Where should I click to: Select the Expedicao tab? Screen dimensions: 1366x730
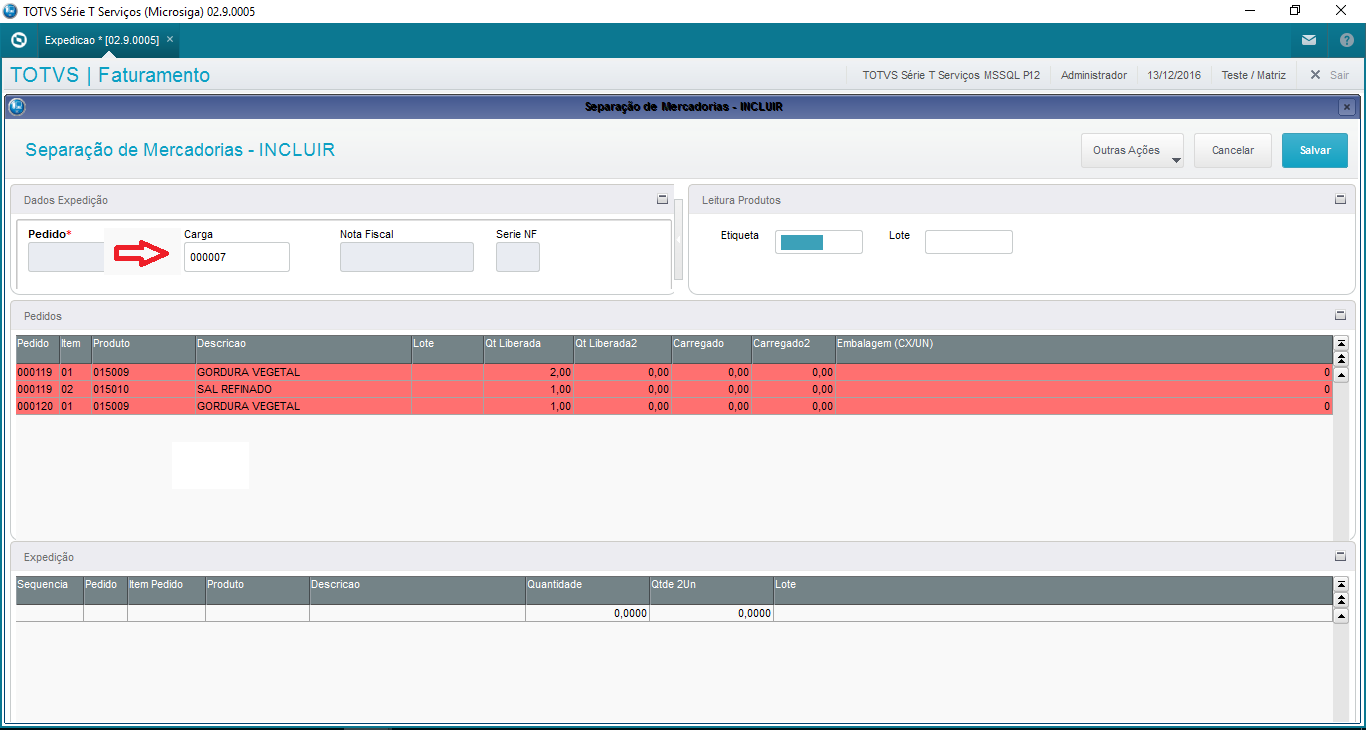(x=101, y=40)
